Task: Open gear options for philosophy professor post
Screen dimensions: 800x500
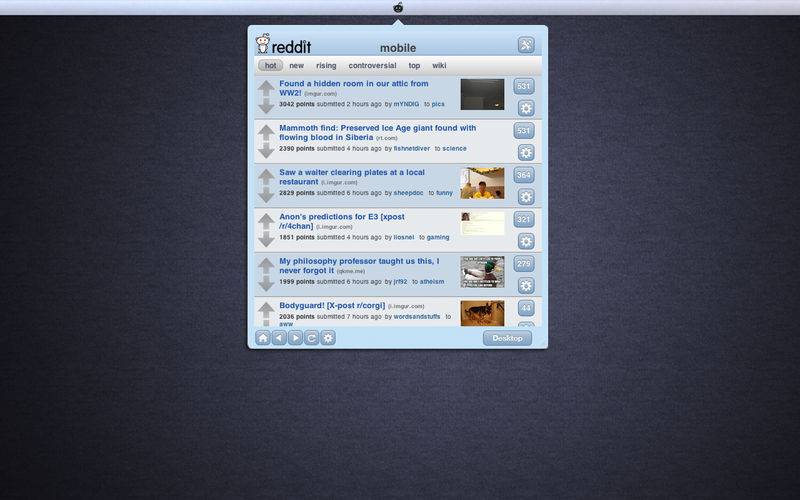Action: [526, 286]
